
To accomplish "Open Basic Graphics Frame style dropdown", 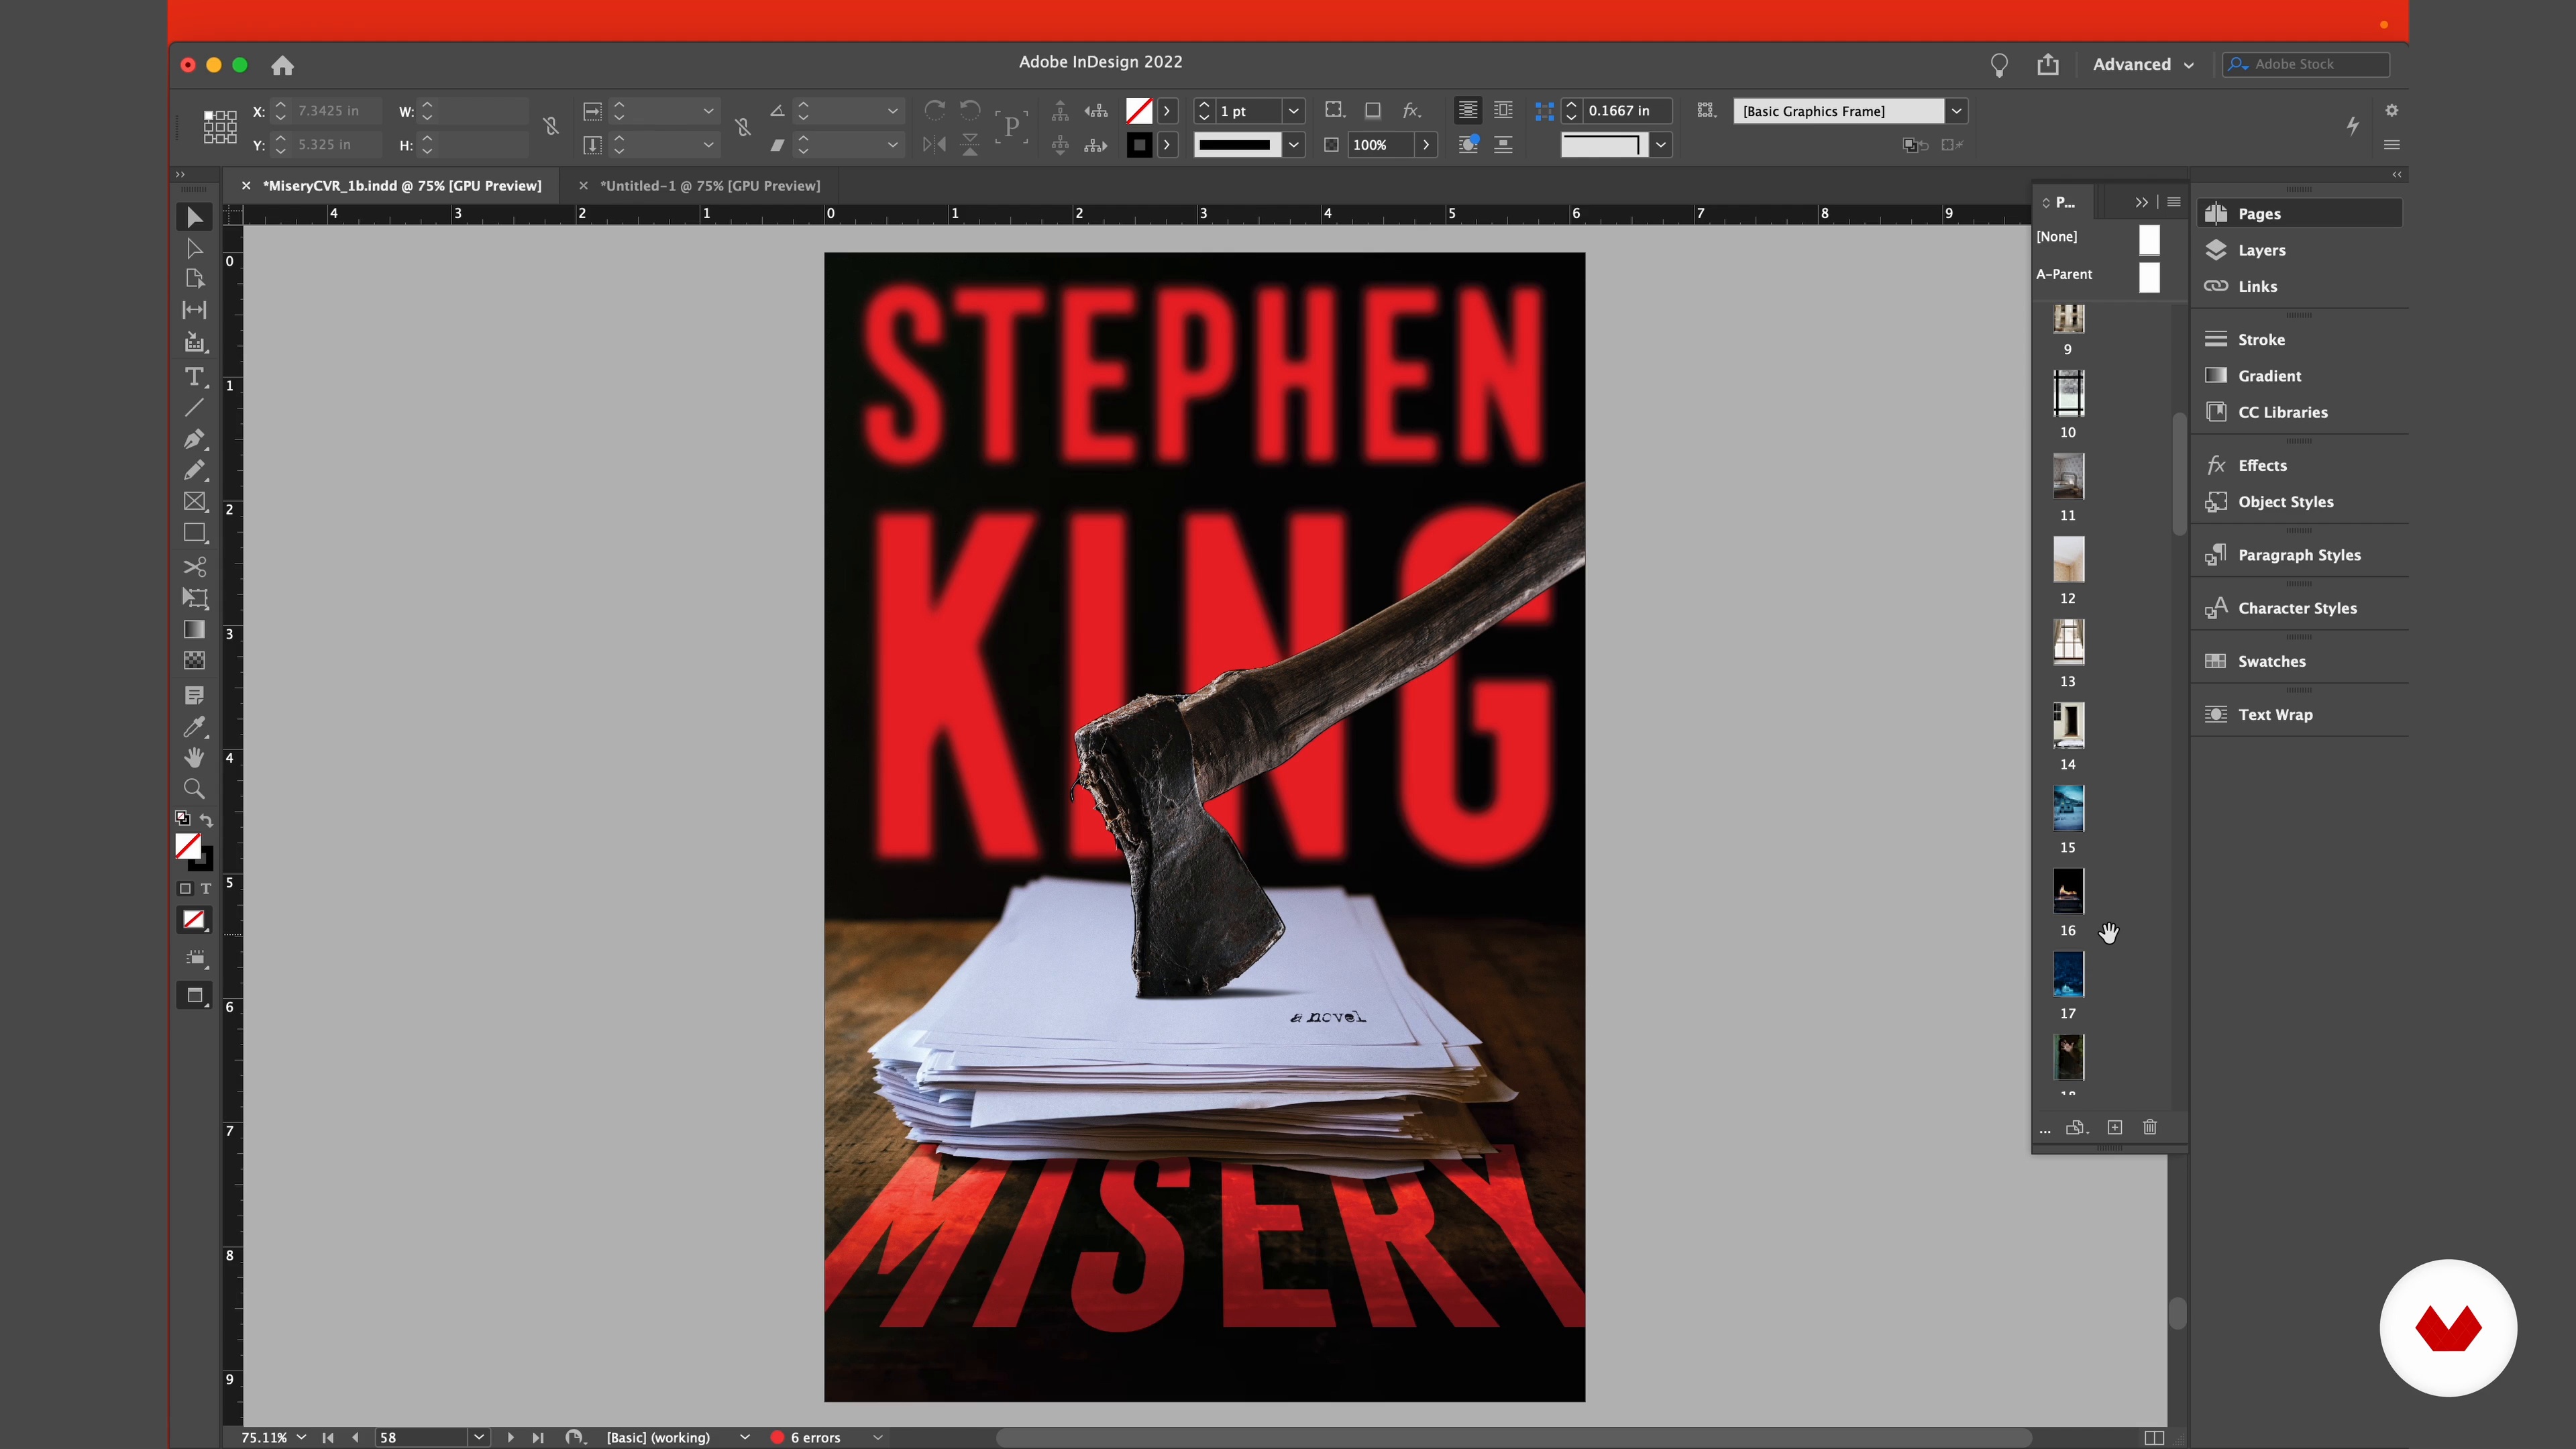I will (x=1956, y=111).
